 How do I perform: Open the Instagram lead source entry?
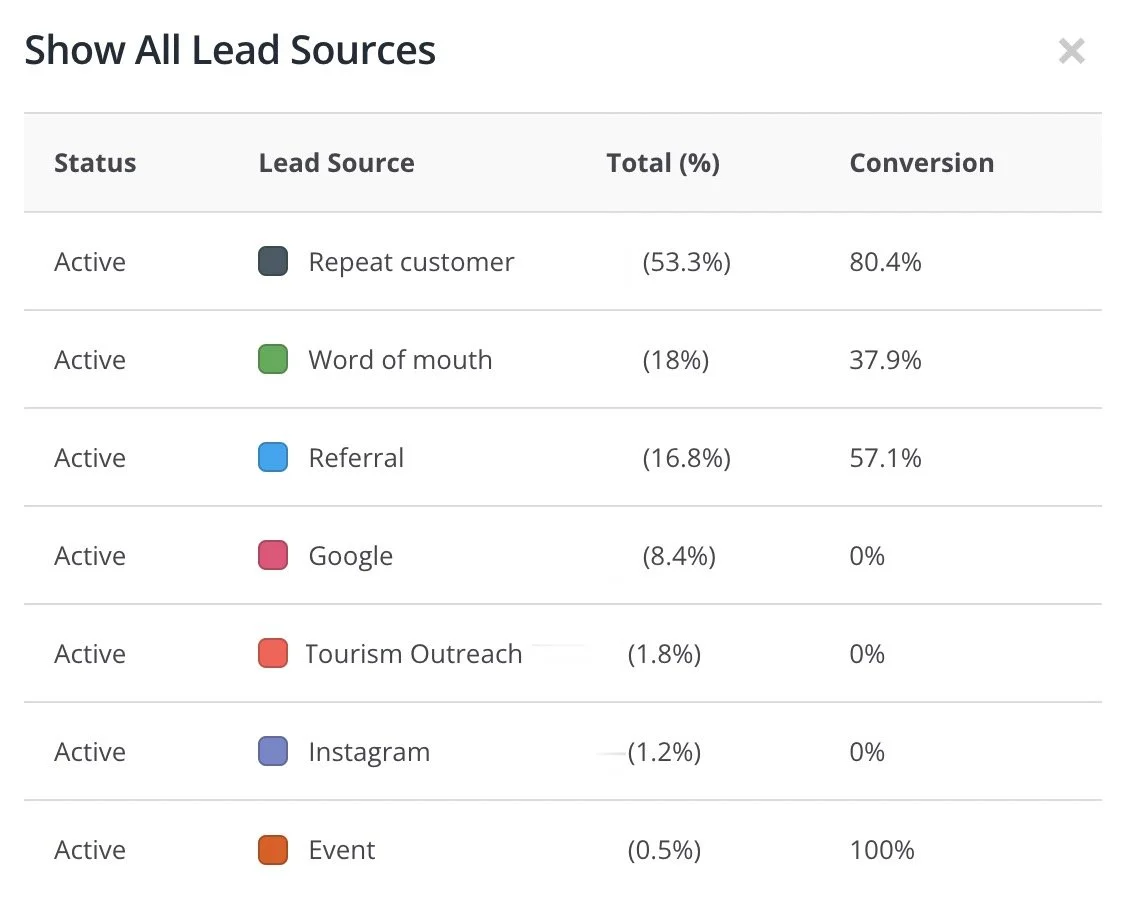[x=369, y=752]
